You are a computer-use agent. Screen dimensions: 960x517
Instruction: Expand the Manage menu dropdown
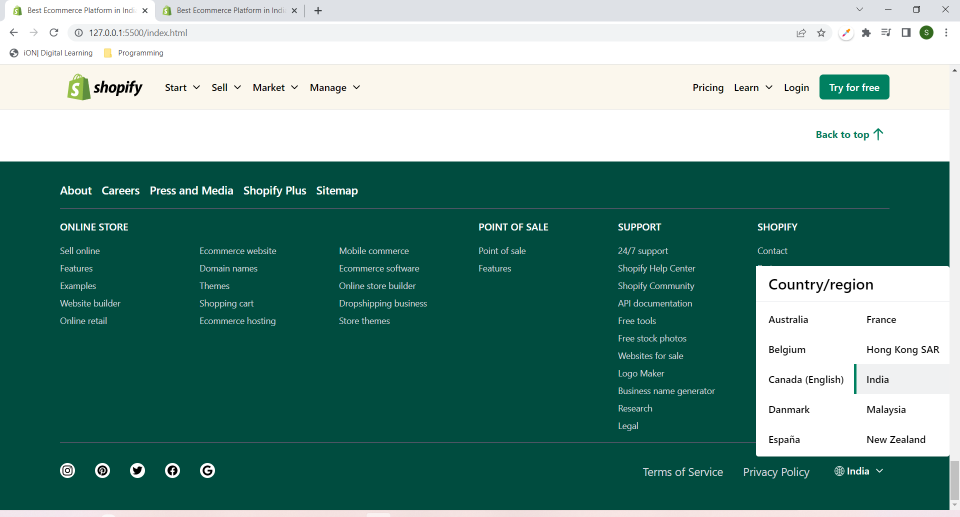[x=334, y=88]
